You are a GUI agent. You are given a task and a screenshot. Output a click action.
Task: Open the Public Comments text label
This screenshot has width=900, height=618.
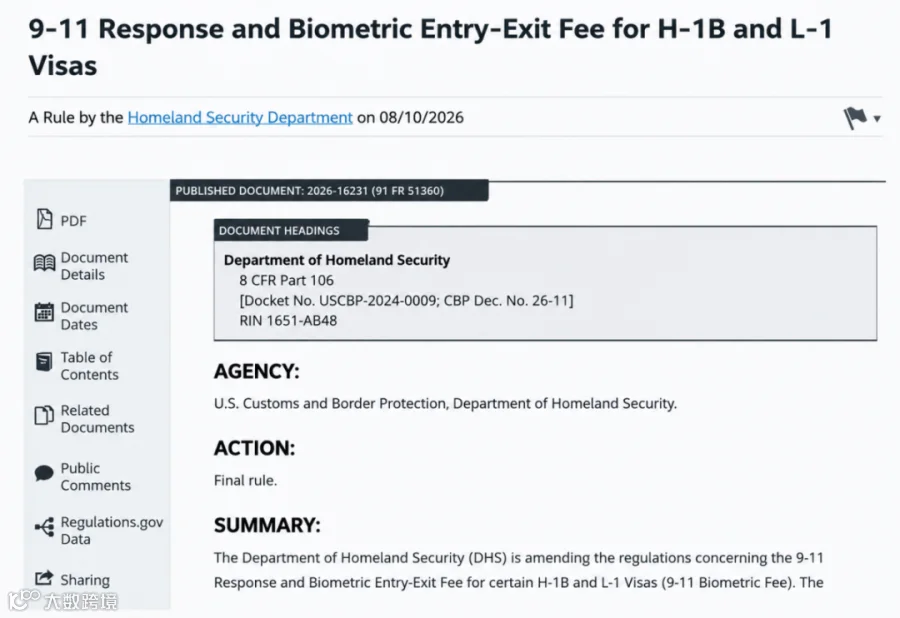pyautogui.click(x=96, y=476)
